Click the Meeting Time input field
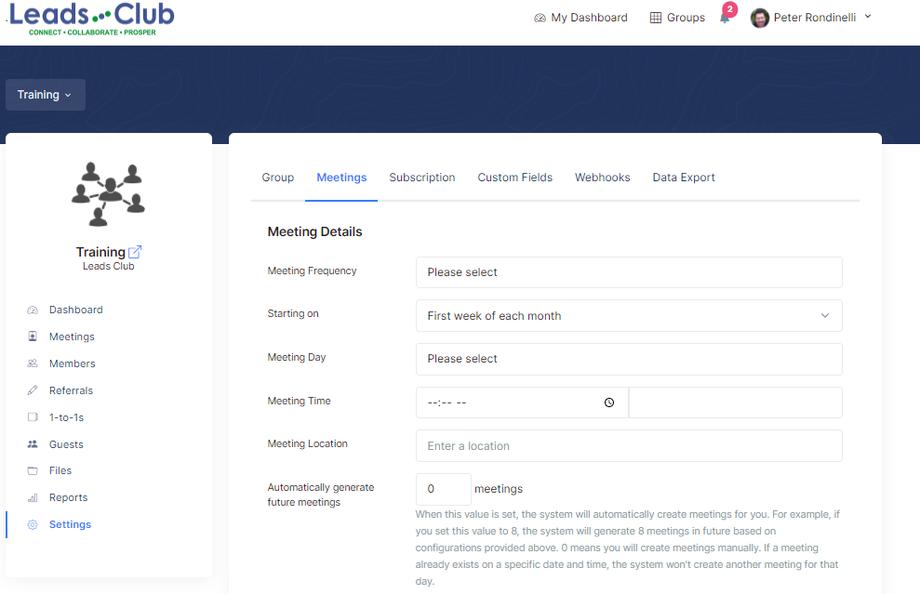Screen dimensions: 920x594 coord(522,403)
